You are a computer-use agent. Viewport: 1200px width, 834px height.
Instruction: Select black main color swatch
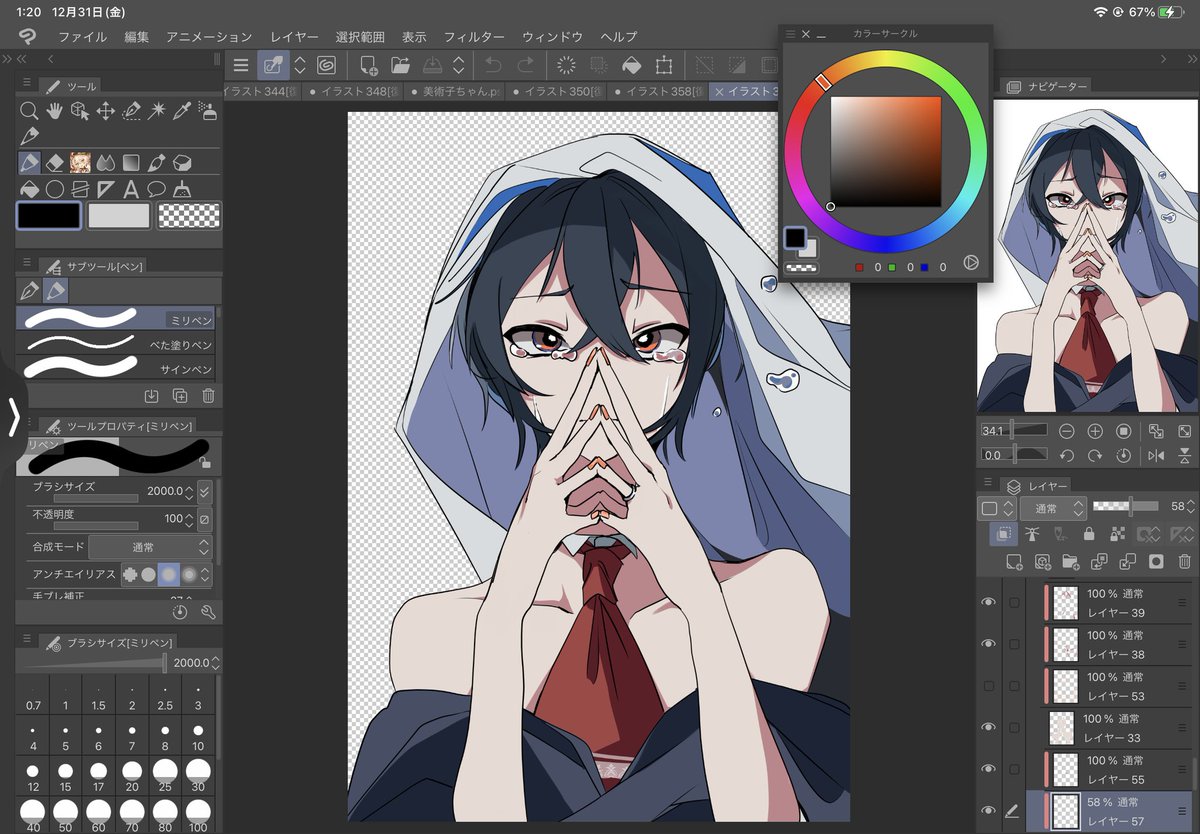click(48, 215)
